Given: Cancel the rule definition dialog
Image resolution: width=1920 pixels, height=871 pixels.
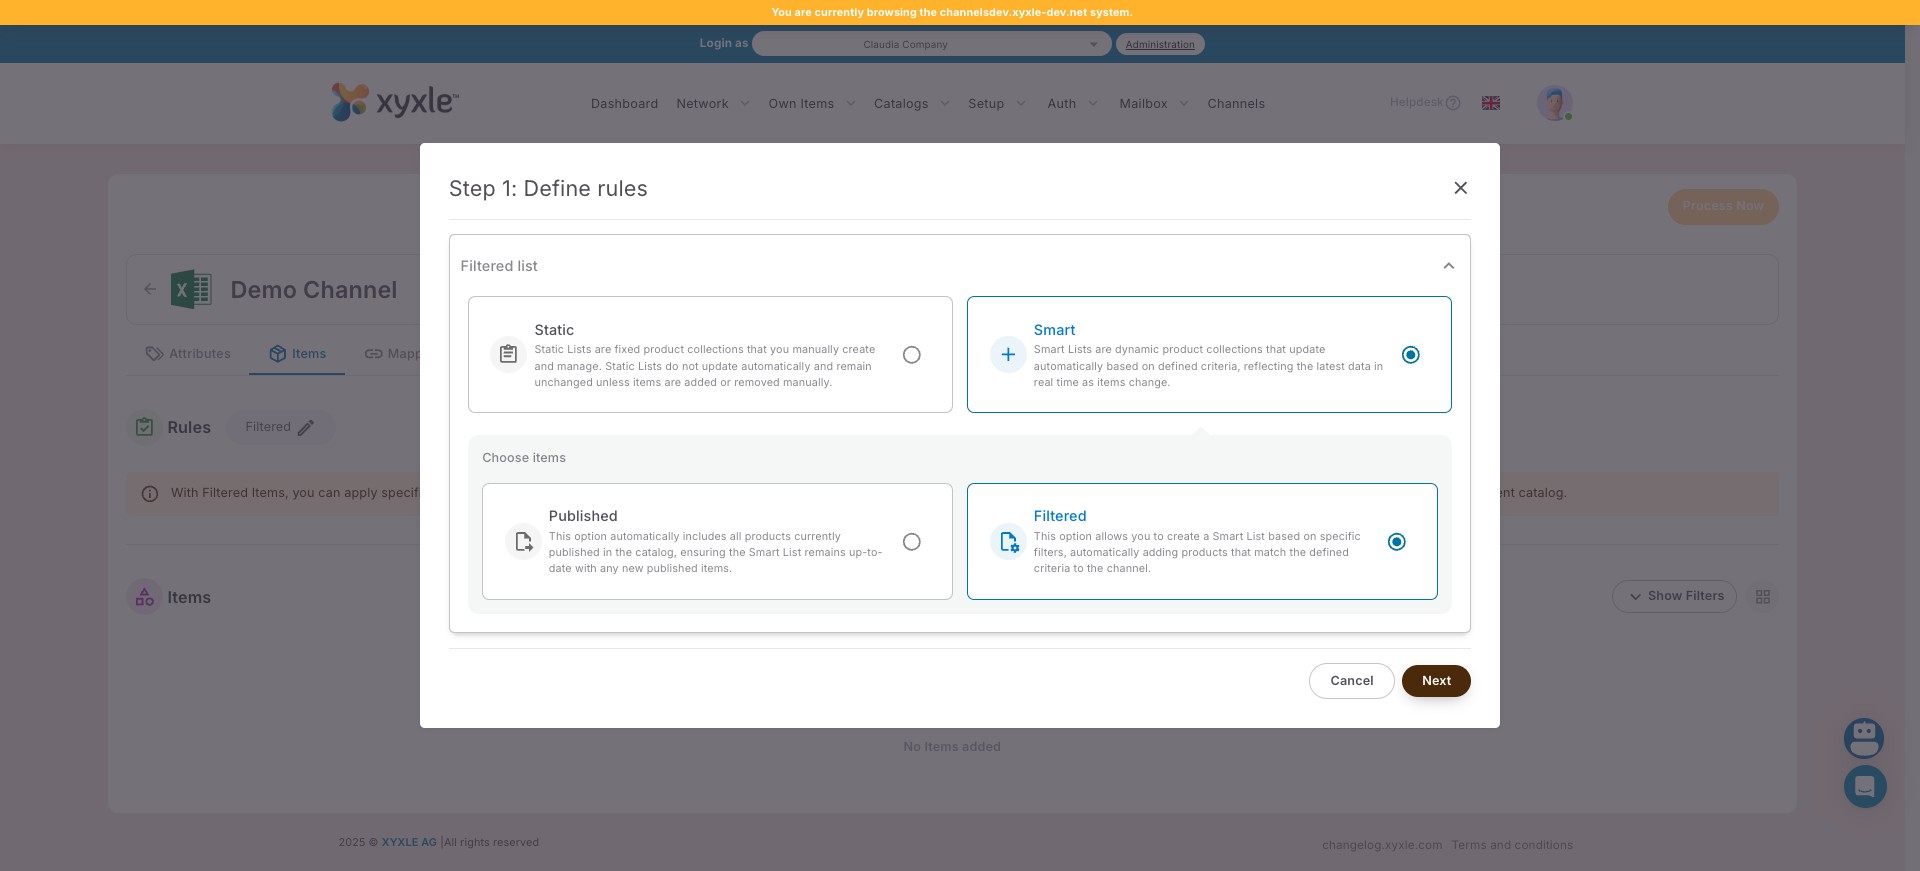Looking at the screenshot, I should (1351, 681).
